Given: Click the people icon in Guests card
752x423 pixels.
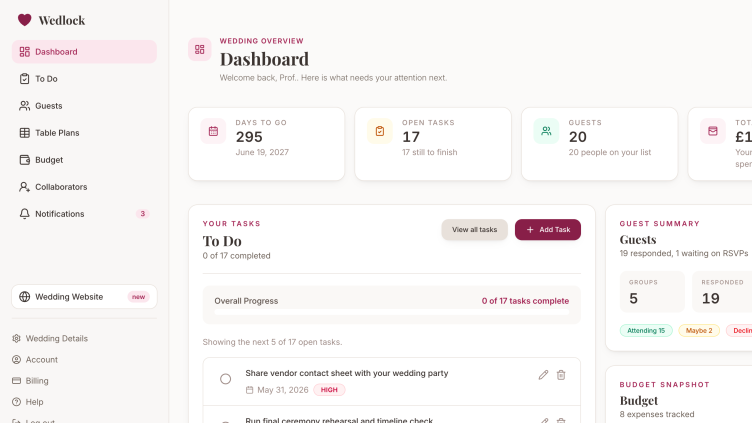Looking at the screenshot, I should tap(546, 131).
